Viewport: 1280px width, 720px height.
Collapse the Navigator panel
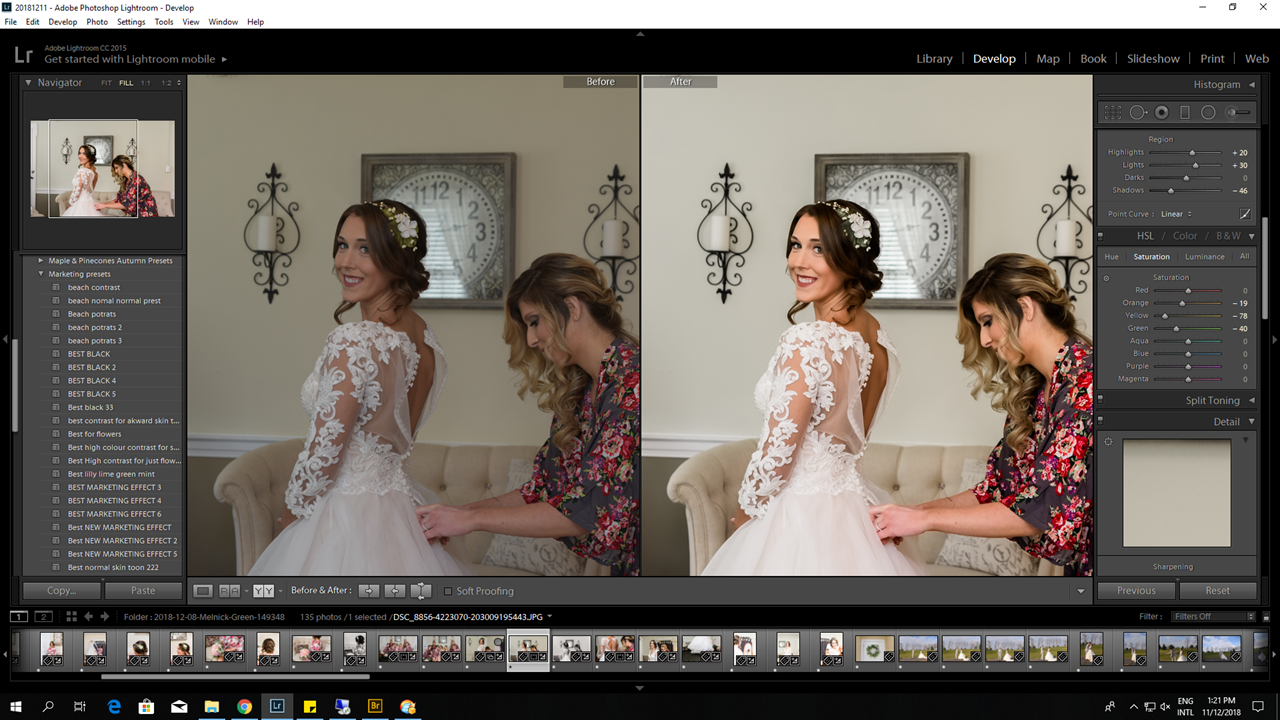[x=29, y=83]
